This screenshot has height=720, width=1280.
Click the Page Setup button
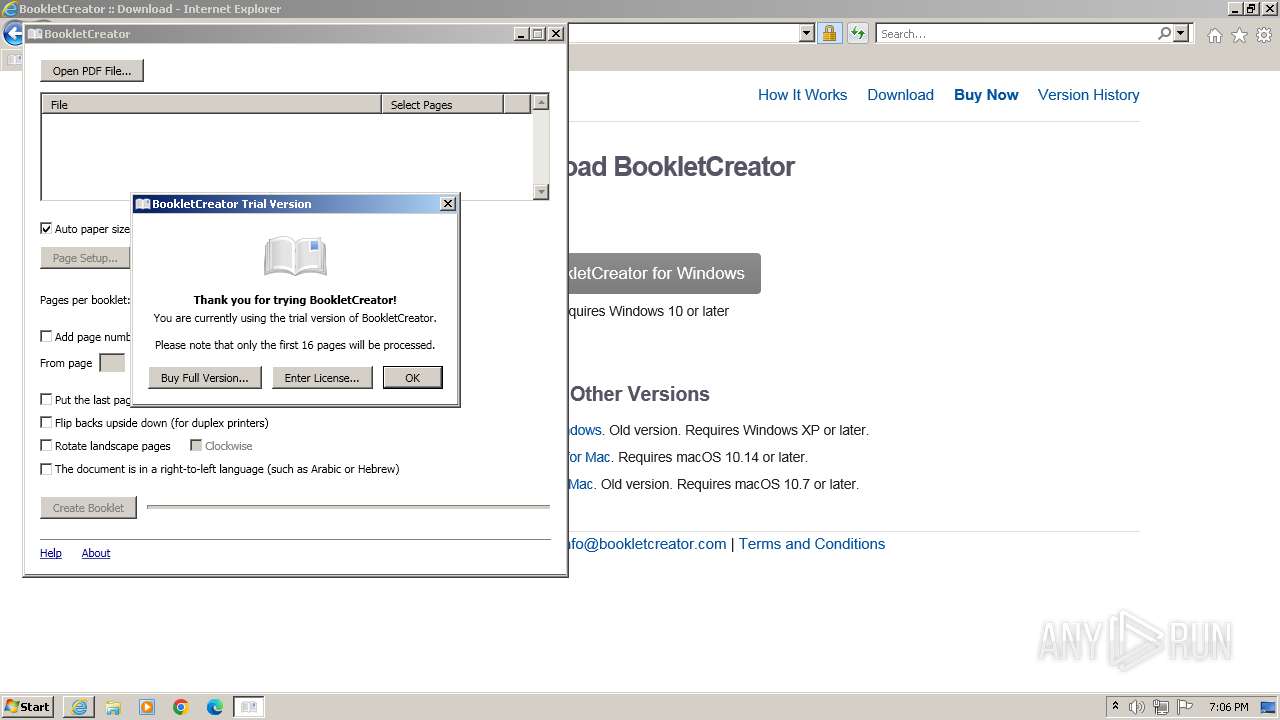point(85,258)
